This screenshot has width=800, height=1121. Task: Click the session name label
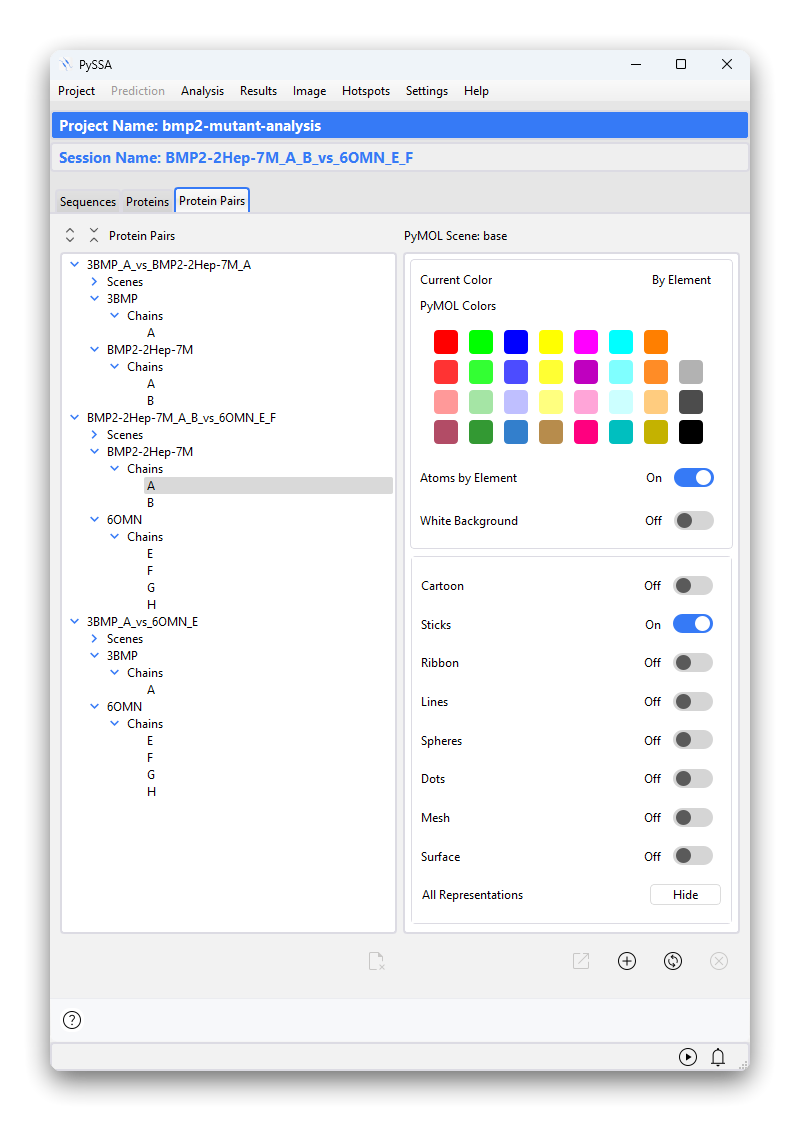coord(236,157)
